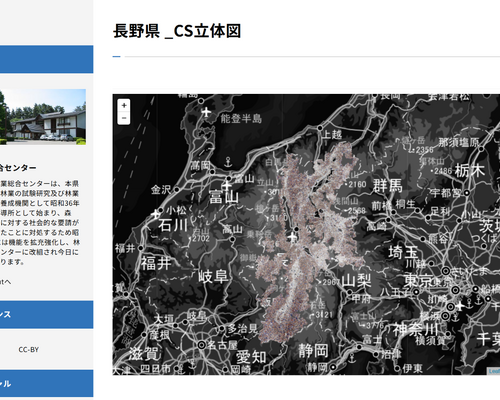Click the 神奈川 prefecture label
Screen dimensions: 500x400
(415, 330)
